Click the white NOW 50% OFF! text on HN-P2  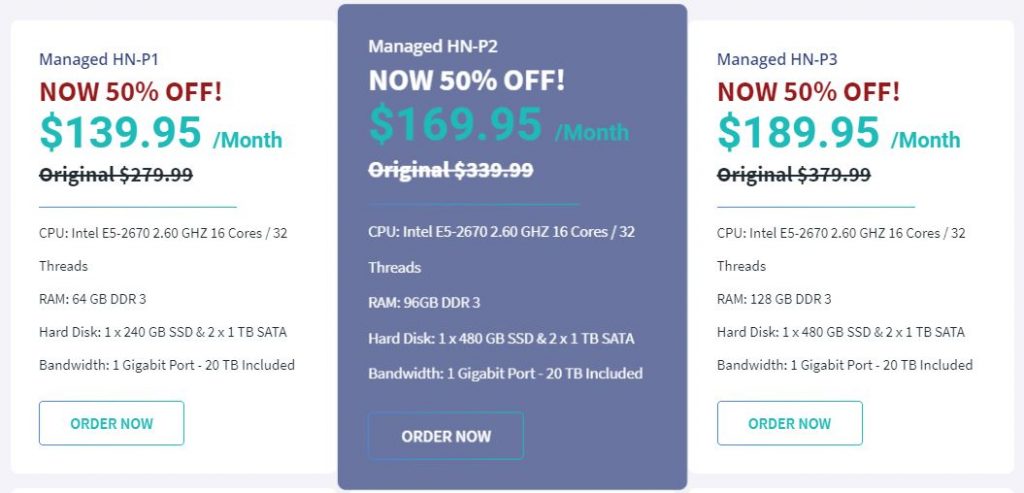pos(467,80)
